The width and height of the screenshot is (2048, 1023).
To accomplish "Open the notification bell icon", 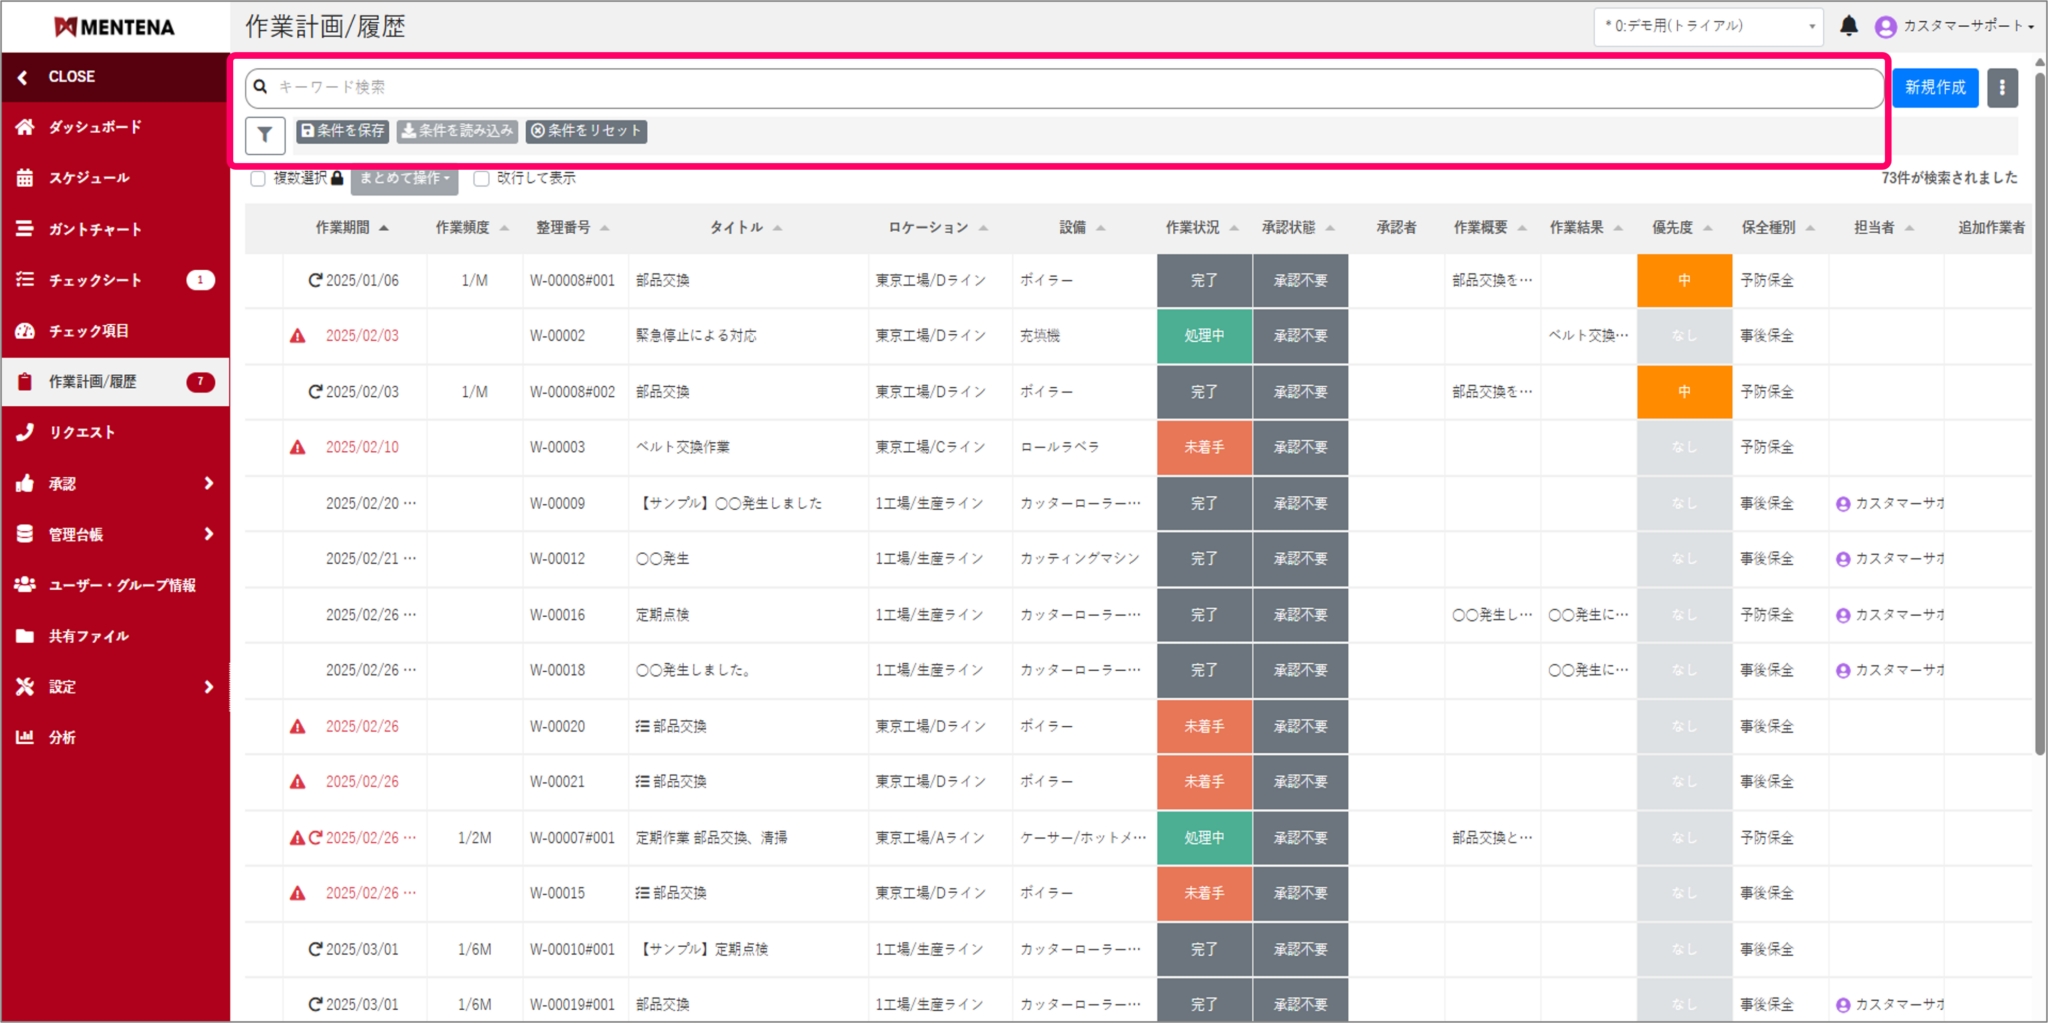I will [x=1849, y=26].
